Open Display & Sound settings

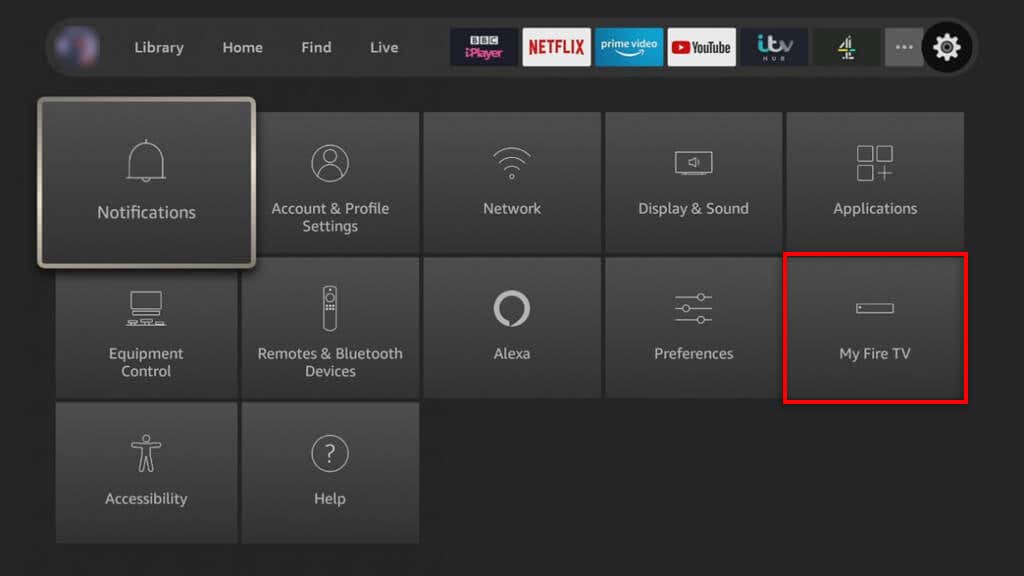pyautogui.click(x=694, y=183)
